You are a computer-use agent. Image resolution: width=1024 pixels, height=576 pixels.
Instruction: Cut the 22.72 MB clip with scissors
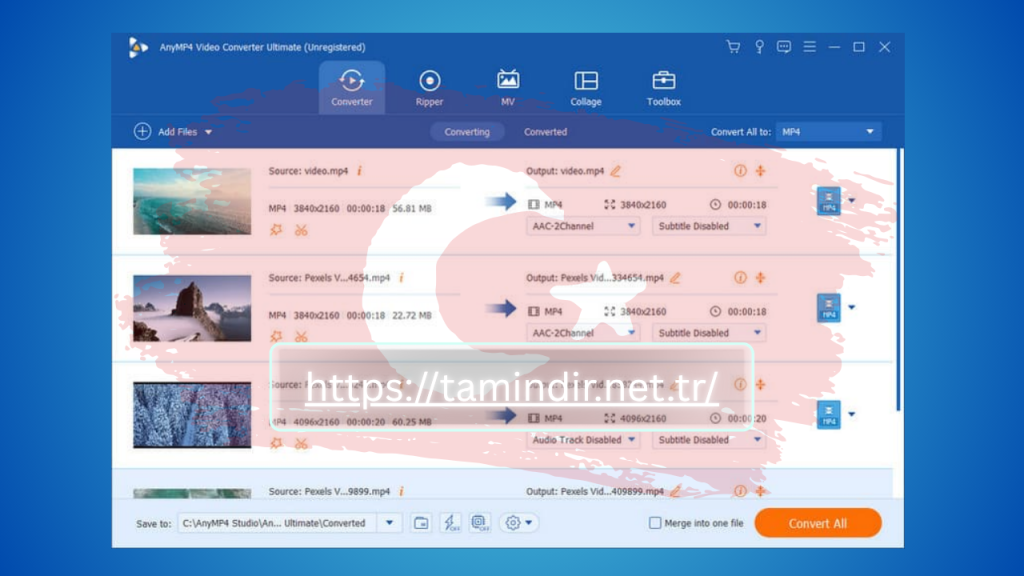pos(300,336)
